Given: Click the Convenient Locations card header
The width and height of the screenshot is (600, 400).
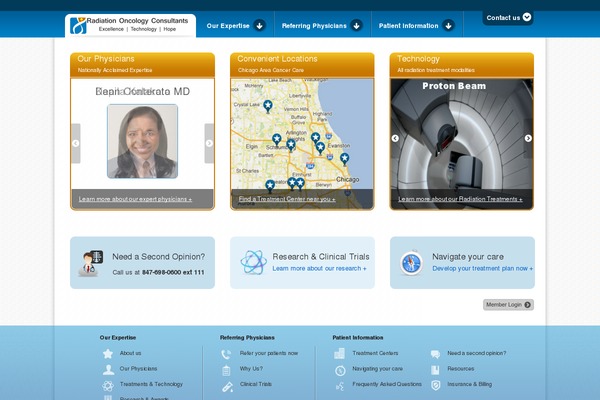Looking at the screenshot, I should point(302,65).
